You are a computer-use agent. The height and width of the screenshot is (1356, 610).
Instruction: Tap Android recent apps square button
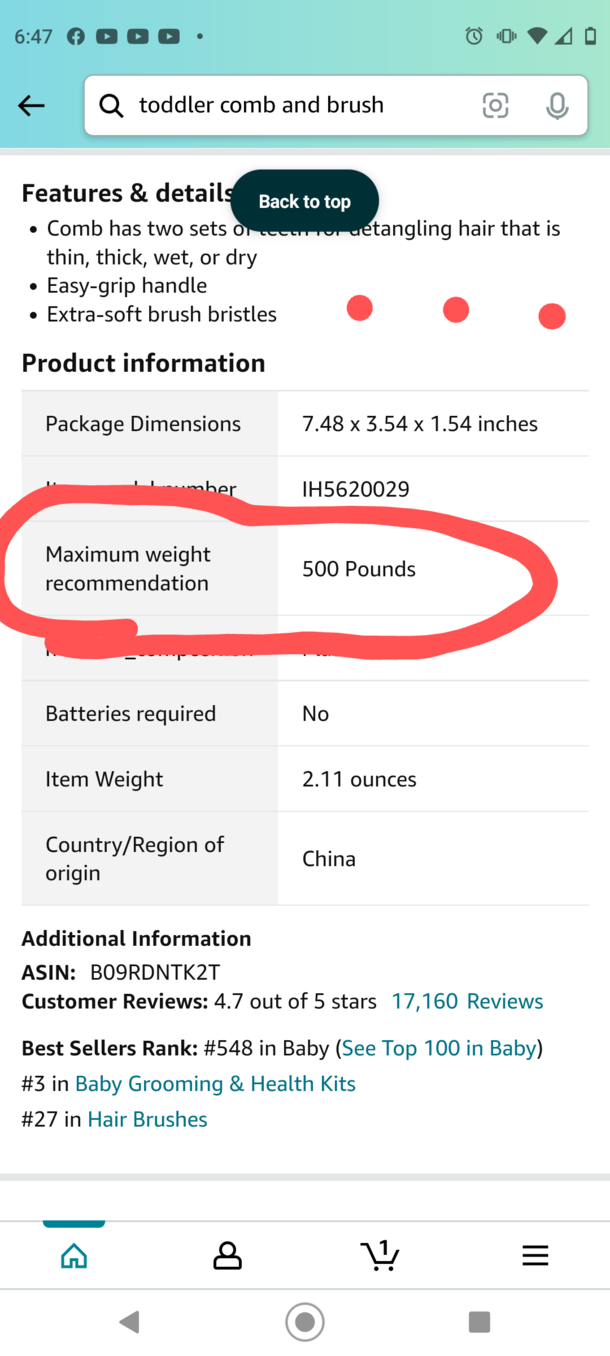[479, 1322]
